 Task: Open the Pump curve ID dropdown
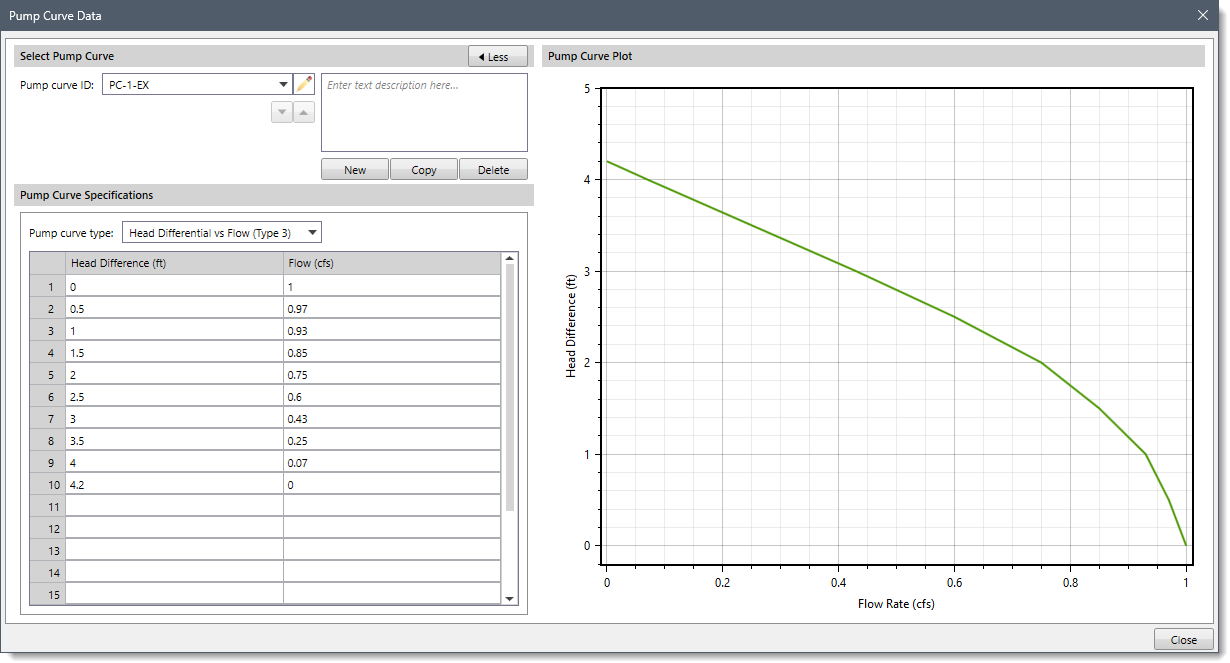pos(283,83)
